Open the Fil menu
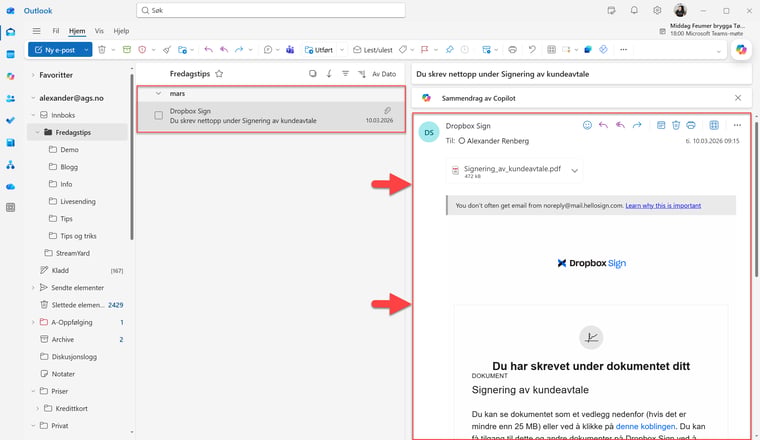The height and width of the screenshot is (440, 760). pyautogui.click(x=56, y=31)
